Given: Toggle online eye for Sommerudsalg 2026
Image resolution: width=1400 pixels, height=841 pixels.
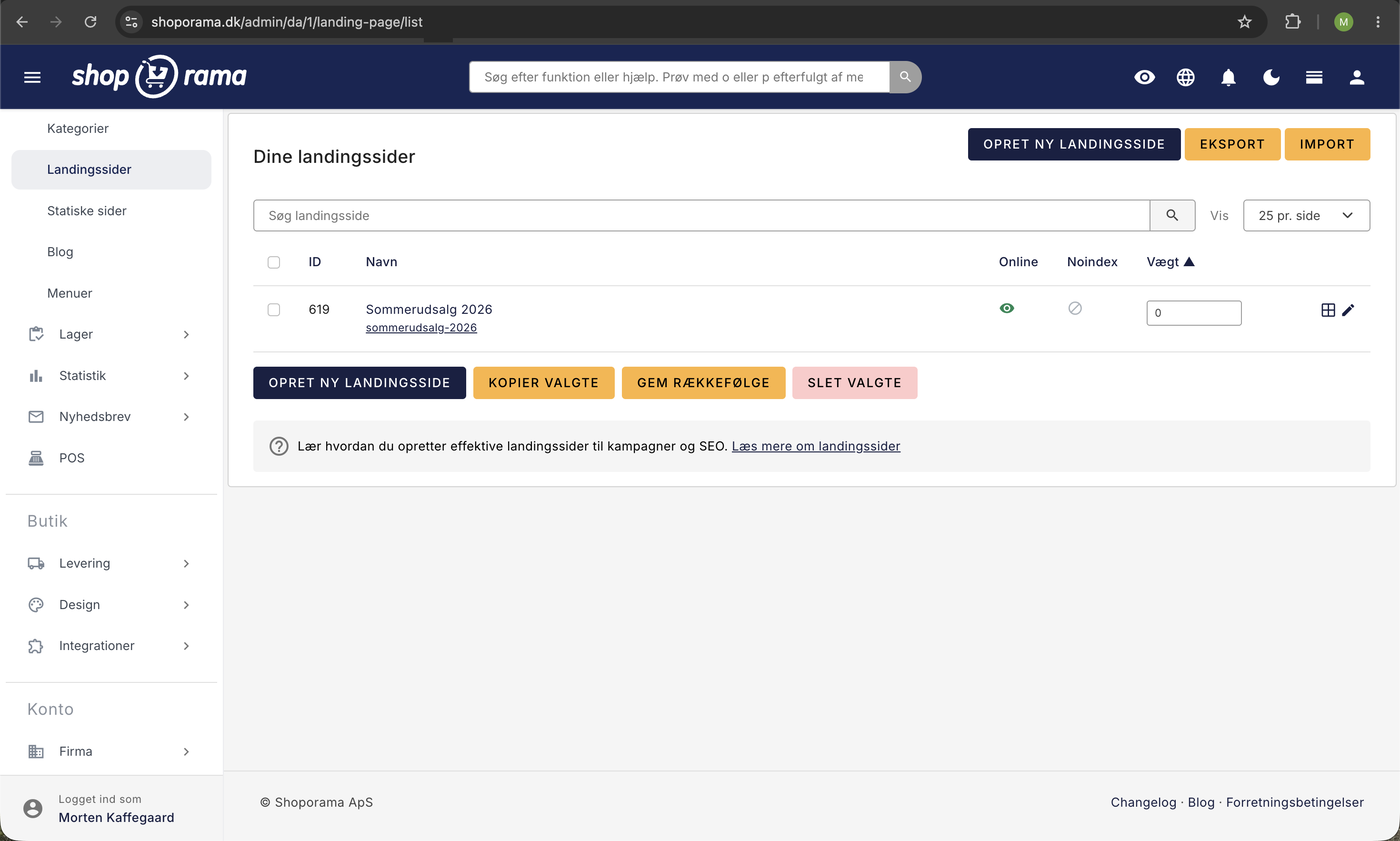Looking at the screenshot, I should (x=1007, y=308).
